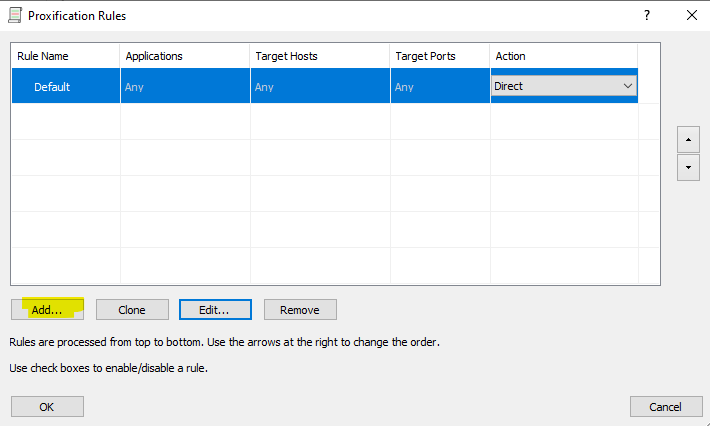Move rule up with the up arrow
The image size is (710, 426).
pos(688,138)
